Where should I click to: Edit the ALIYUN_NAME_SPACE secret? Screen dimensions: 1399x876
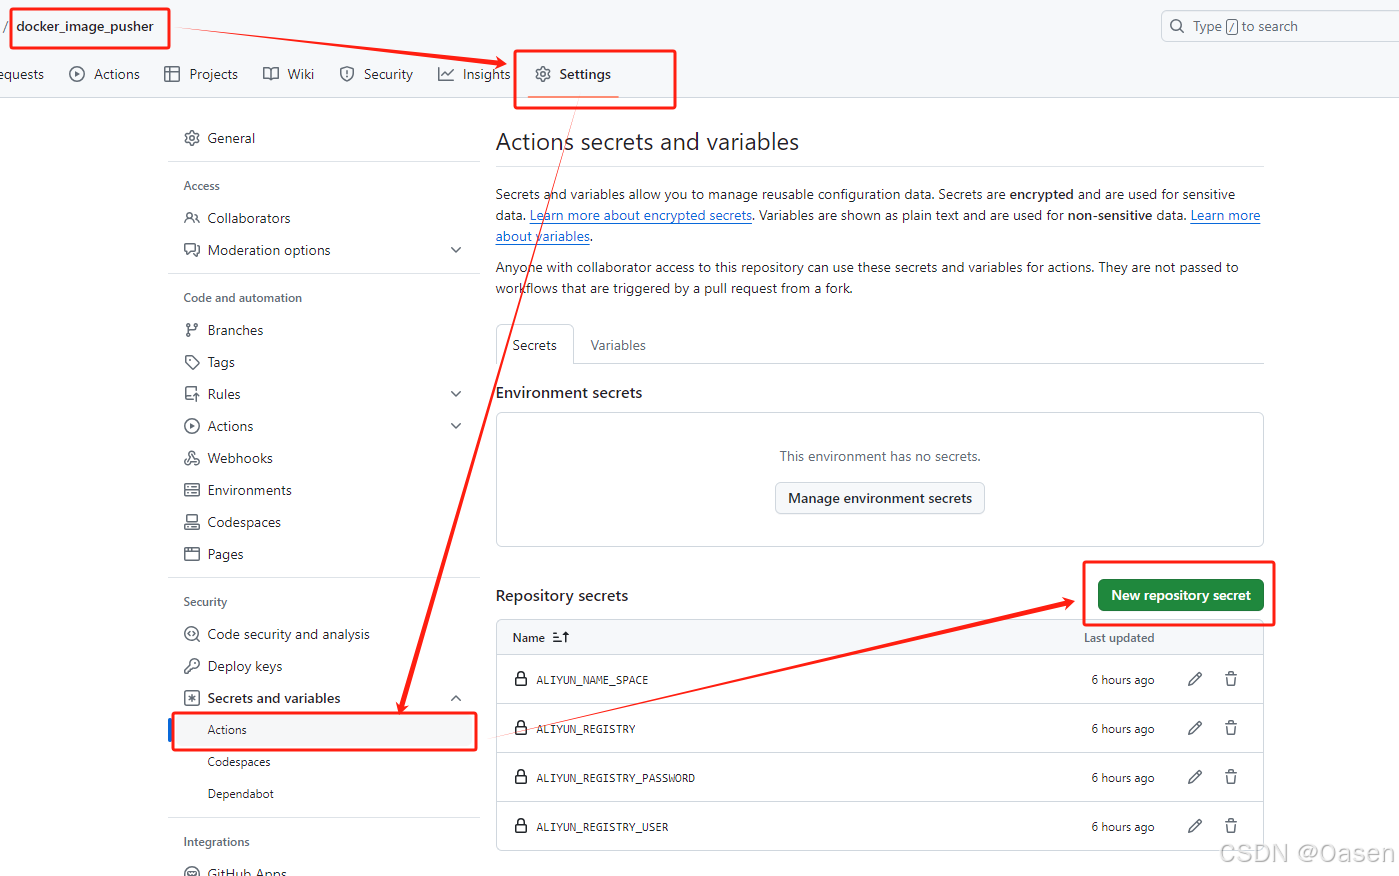pyautogui.click(x=1195, y=679)
